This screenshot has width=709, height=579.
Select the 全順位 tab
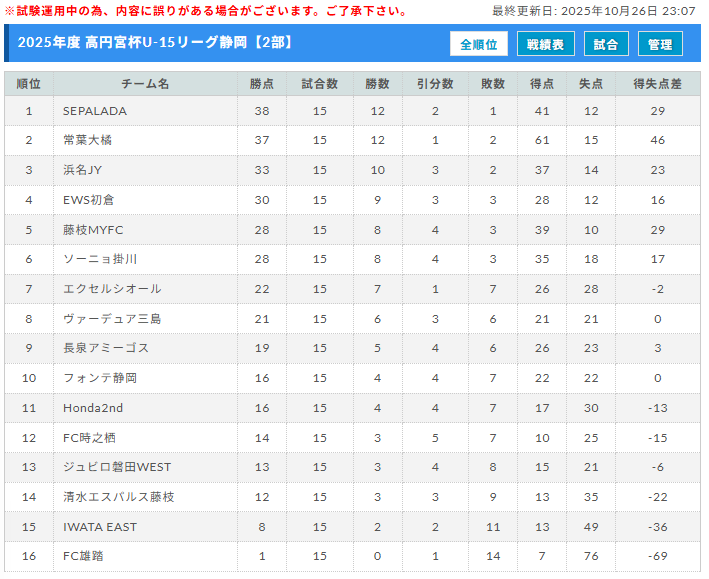tap(479, 44)
